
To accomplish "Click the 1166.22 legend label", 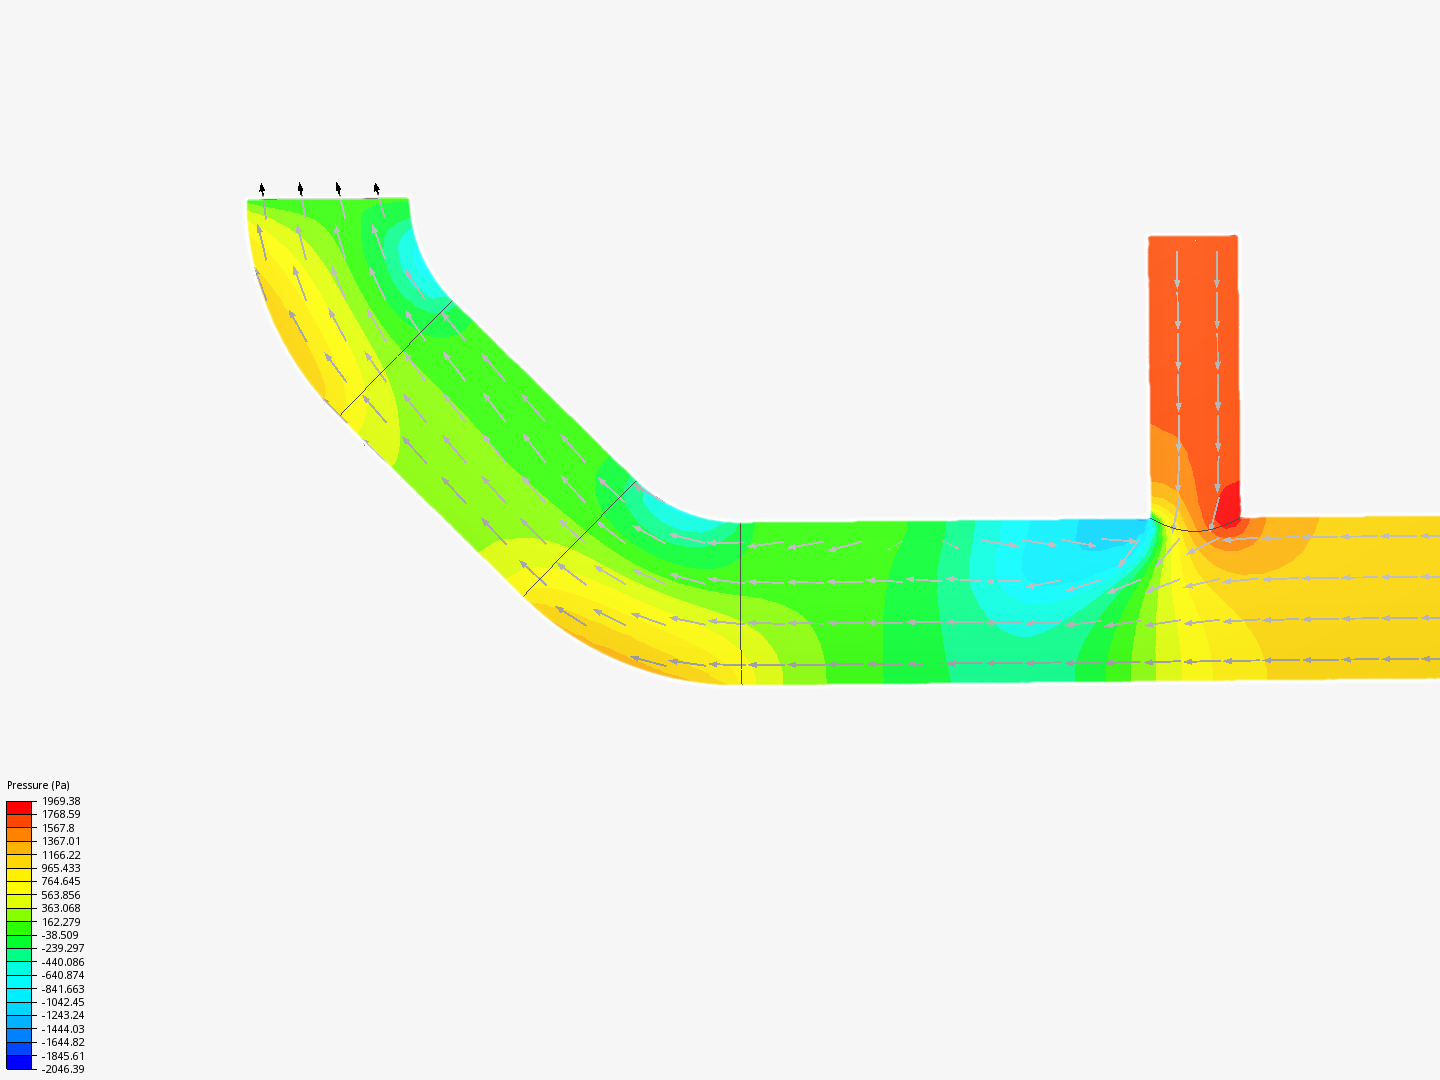I will (61, 855).
